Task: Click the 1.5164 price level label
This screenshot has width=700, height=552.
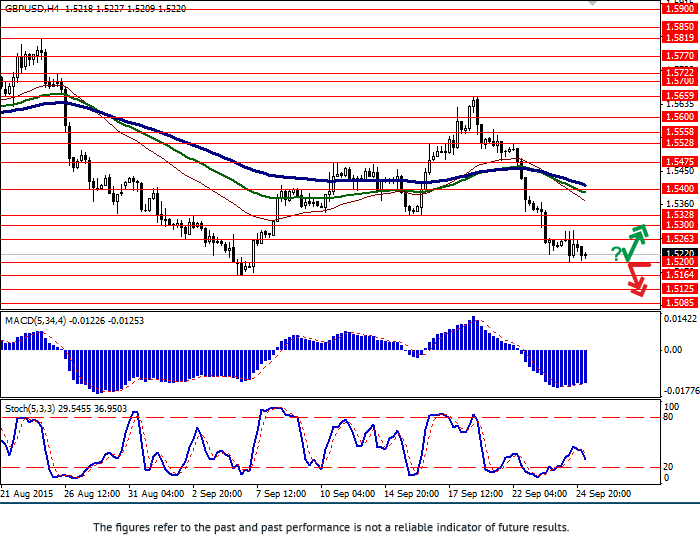Action: (x=680, y=275)
